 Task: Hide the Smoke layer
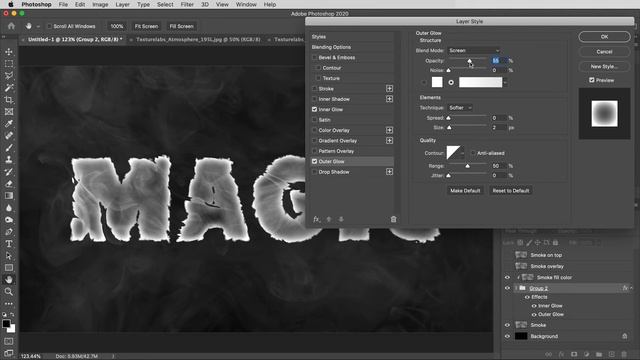[x=507, y=325]
